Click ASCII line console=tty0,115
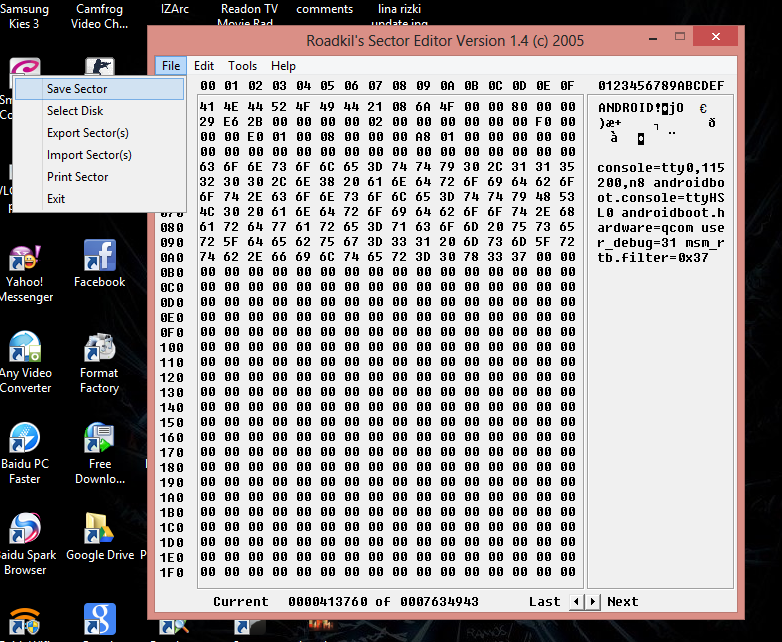782x642 pixels. (661, 168)
